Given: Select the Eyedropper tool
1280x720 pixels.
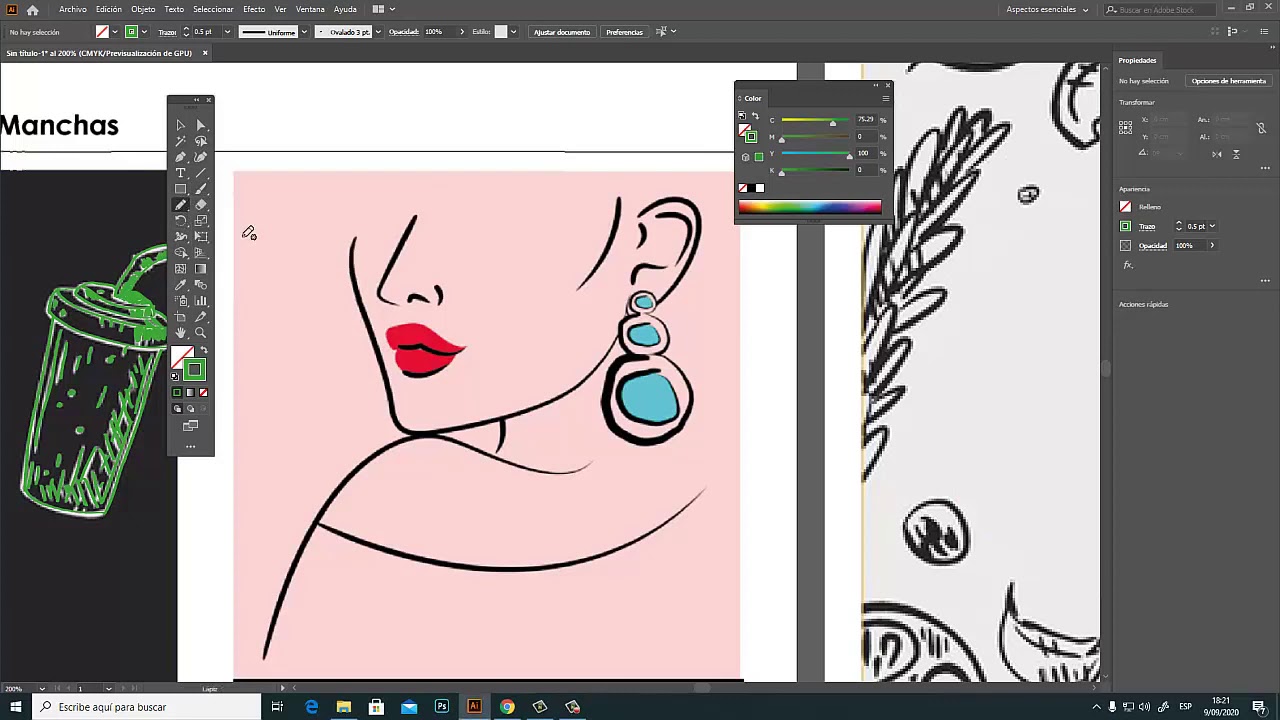Looking at the screenshot, I should coord(181,285).
